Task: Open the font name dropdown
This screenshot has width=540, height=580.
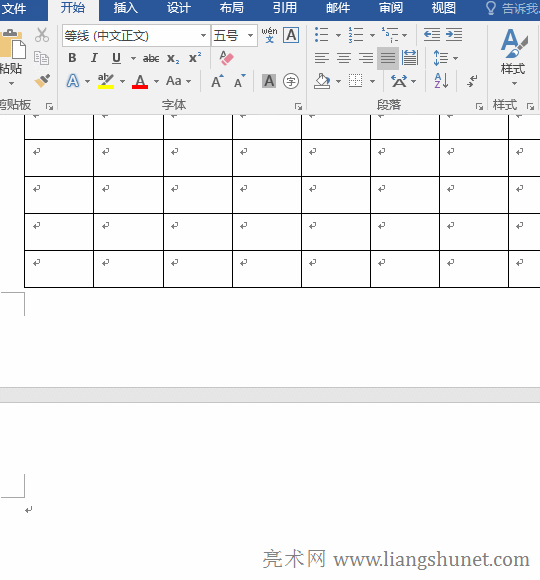Action: 203,36
